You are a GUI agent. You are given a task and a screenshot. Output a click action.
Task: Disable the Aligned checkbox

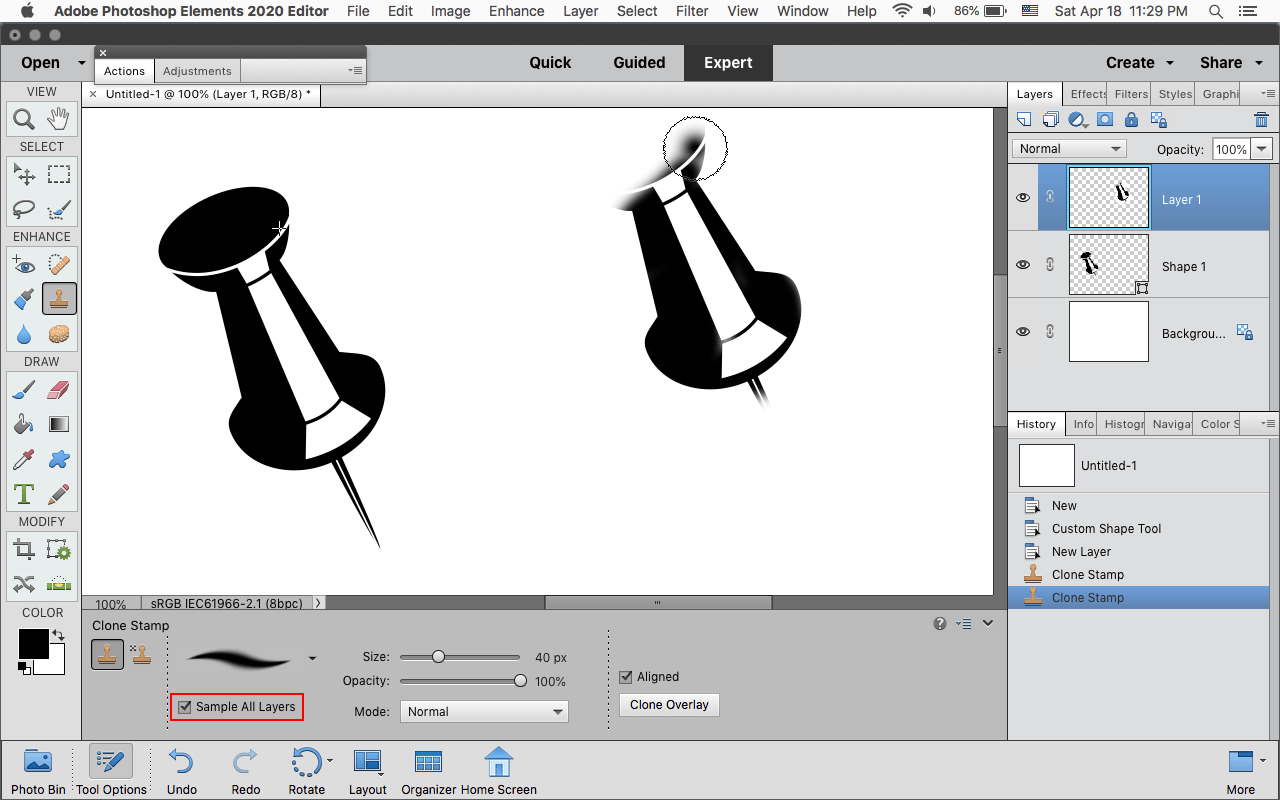pyautogui.click(x=626, y=677)
